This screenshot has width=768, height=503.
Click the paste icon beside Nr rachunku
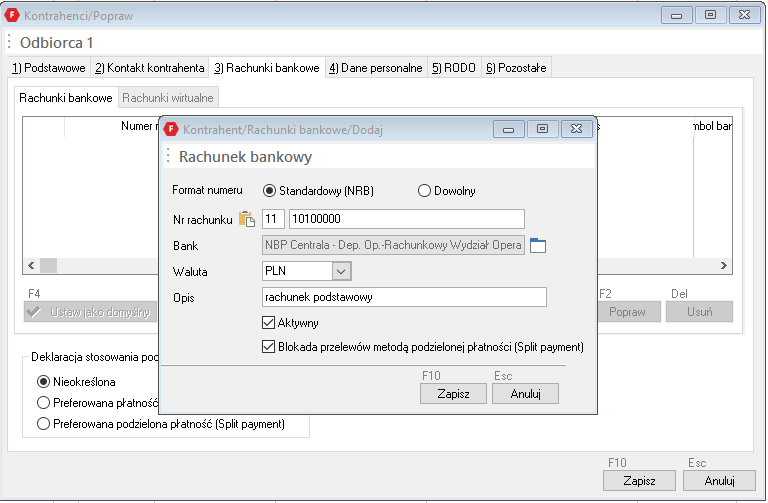(x=247, y=219)
